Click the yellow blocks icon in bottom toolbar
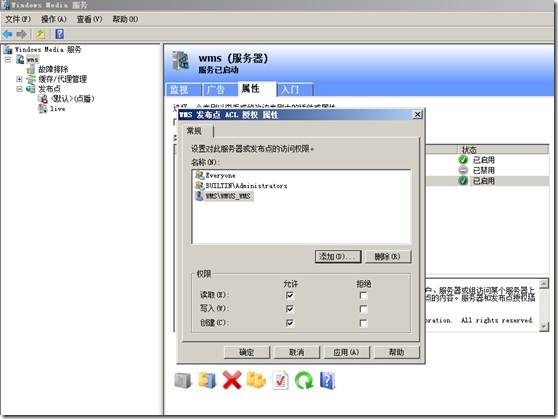Screen dimensions: 558x419 [256, 380]
